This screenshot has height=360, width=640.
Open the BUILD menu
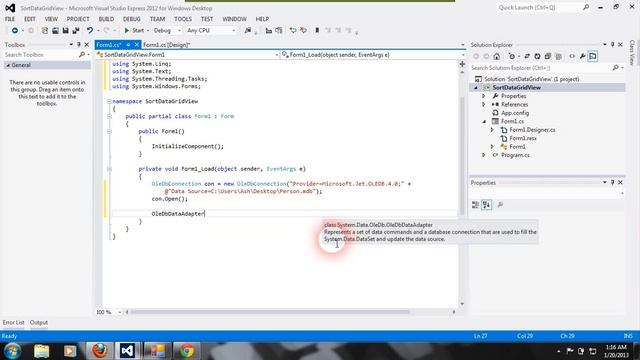(x=106, y=19)
